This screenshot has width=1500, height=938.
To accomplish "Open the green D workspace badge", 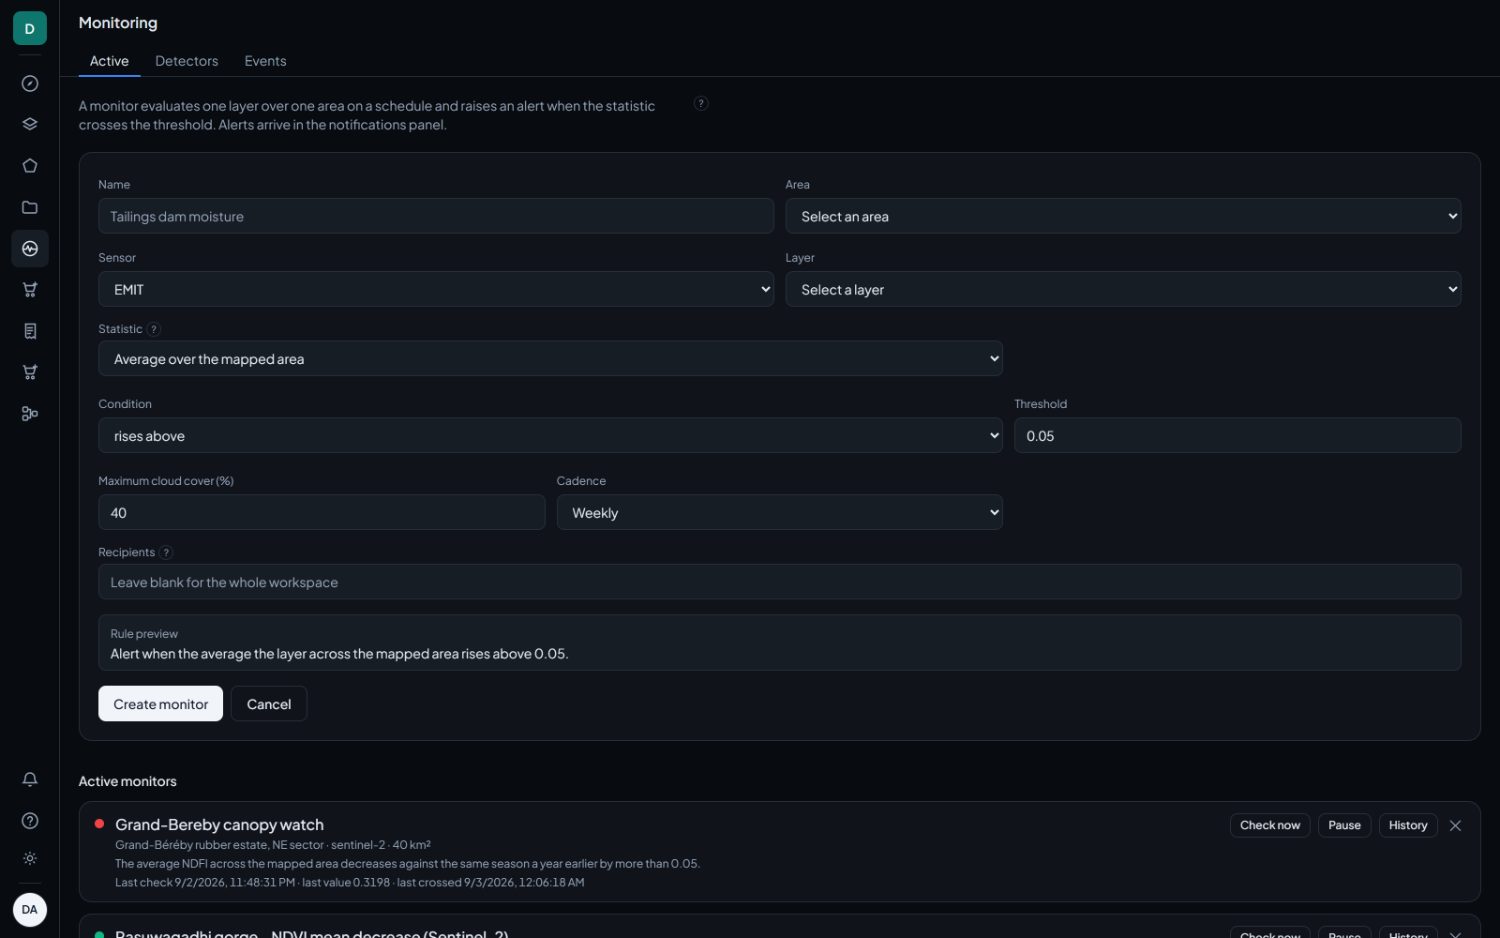I will coord(30,28).
